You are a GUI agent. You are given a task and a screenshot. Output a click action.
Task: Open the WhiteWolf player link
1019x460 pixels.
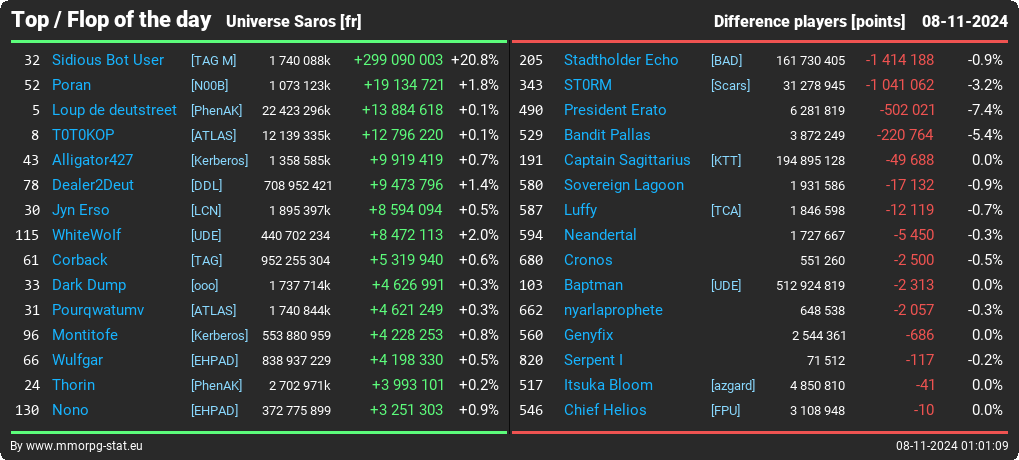tap(86, 235)
